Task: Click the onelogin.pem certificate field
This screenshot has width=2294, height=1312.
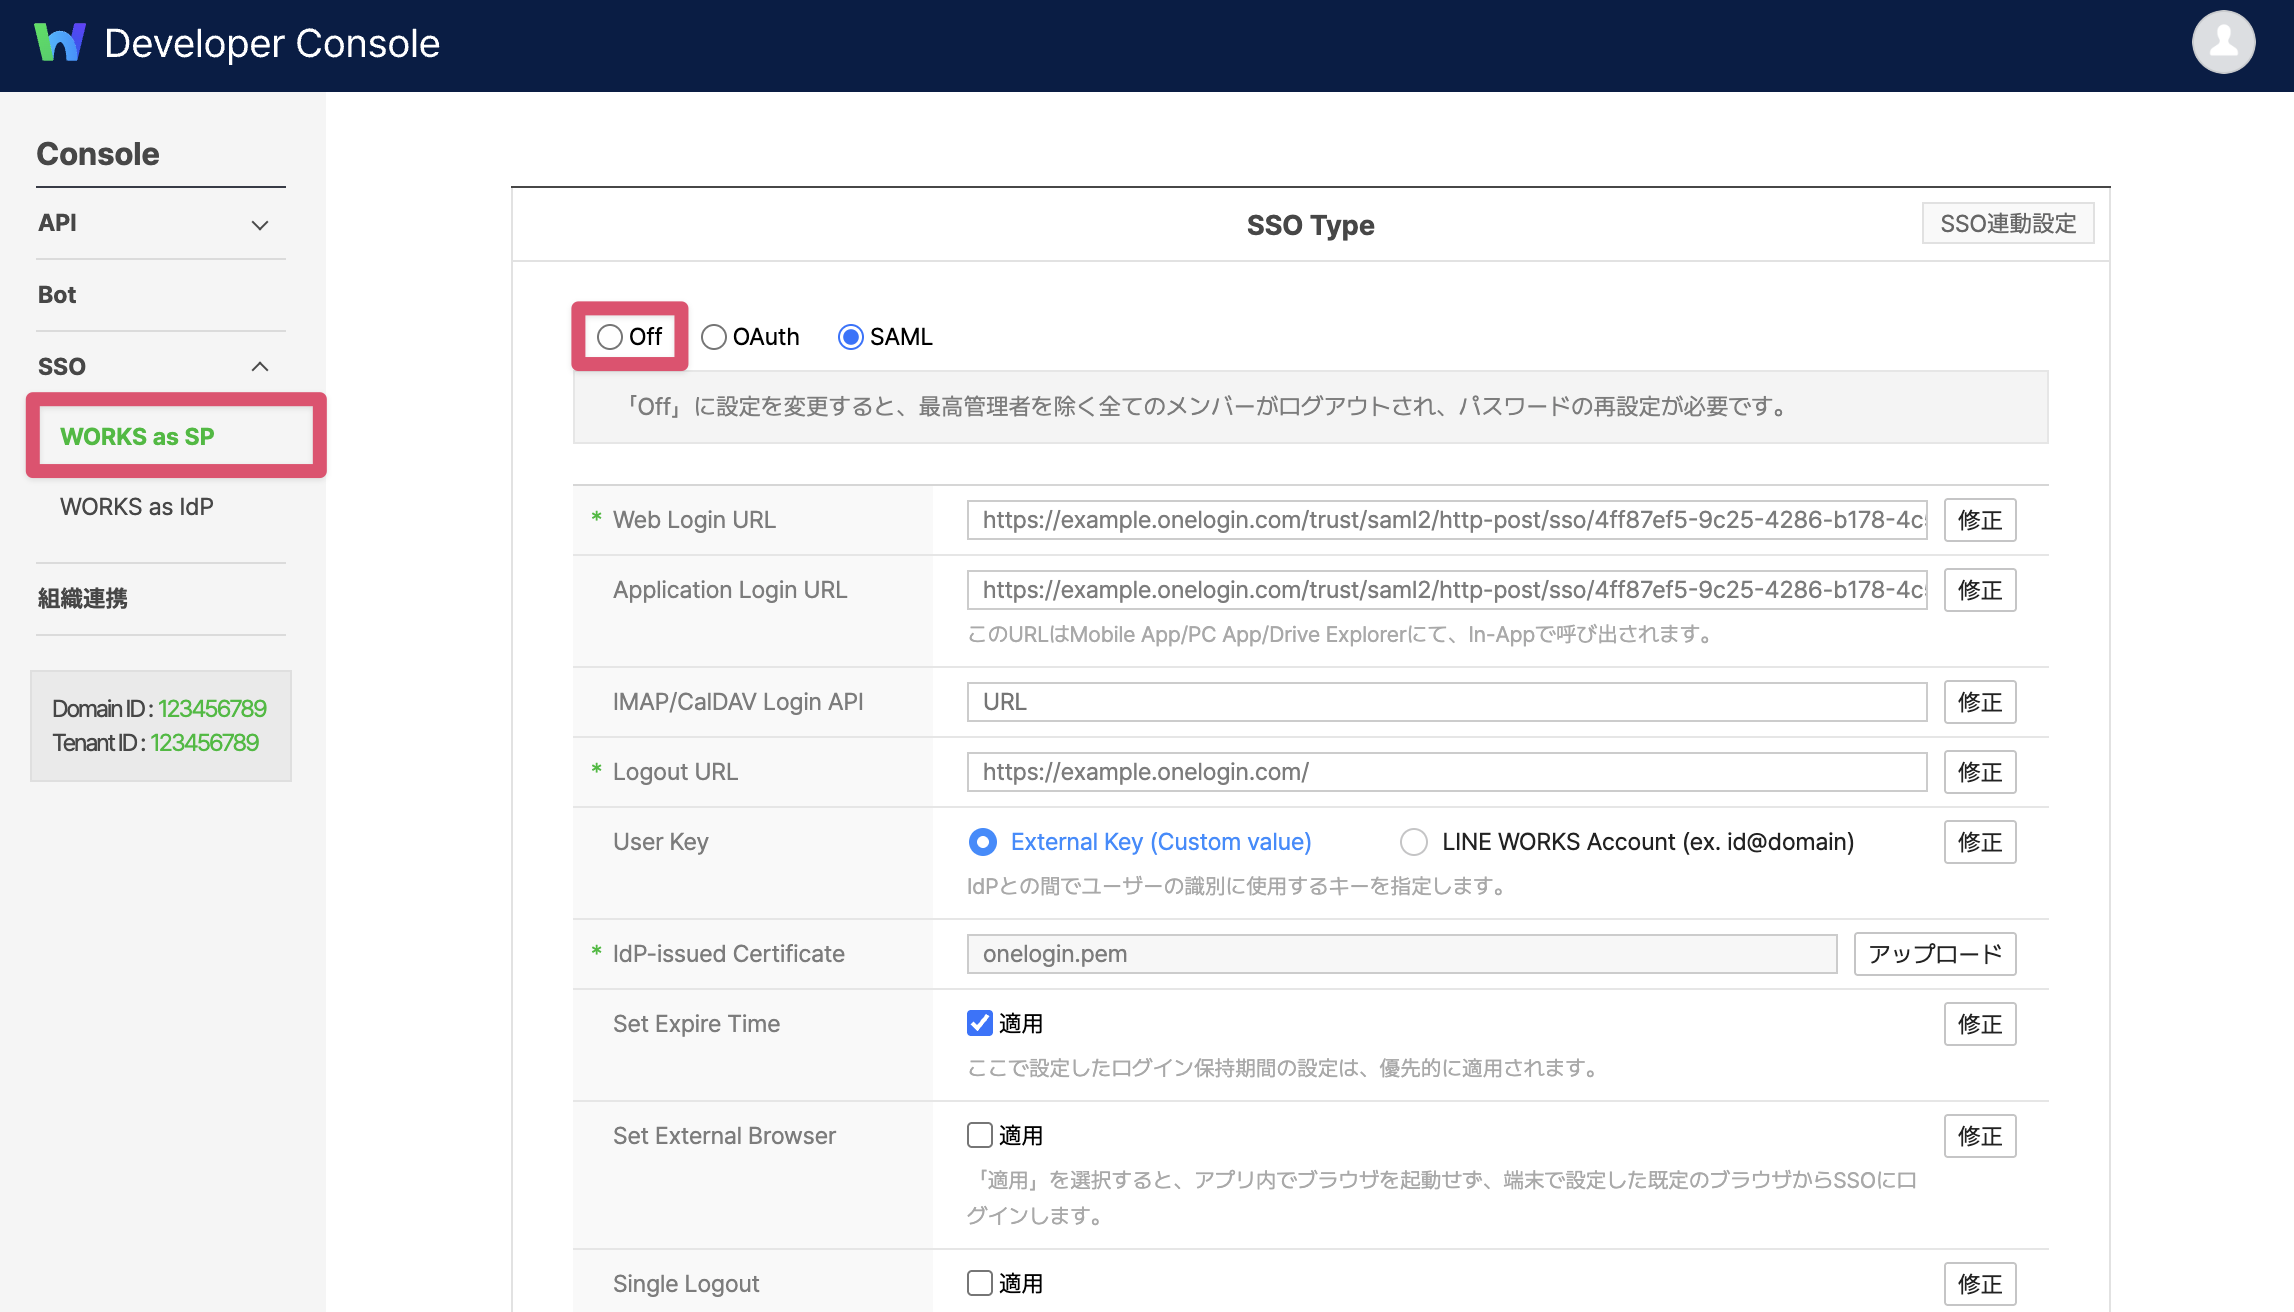Action: [x=1402, y=954]
